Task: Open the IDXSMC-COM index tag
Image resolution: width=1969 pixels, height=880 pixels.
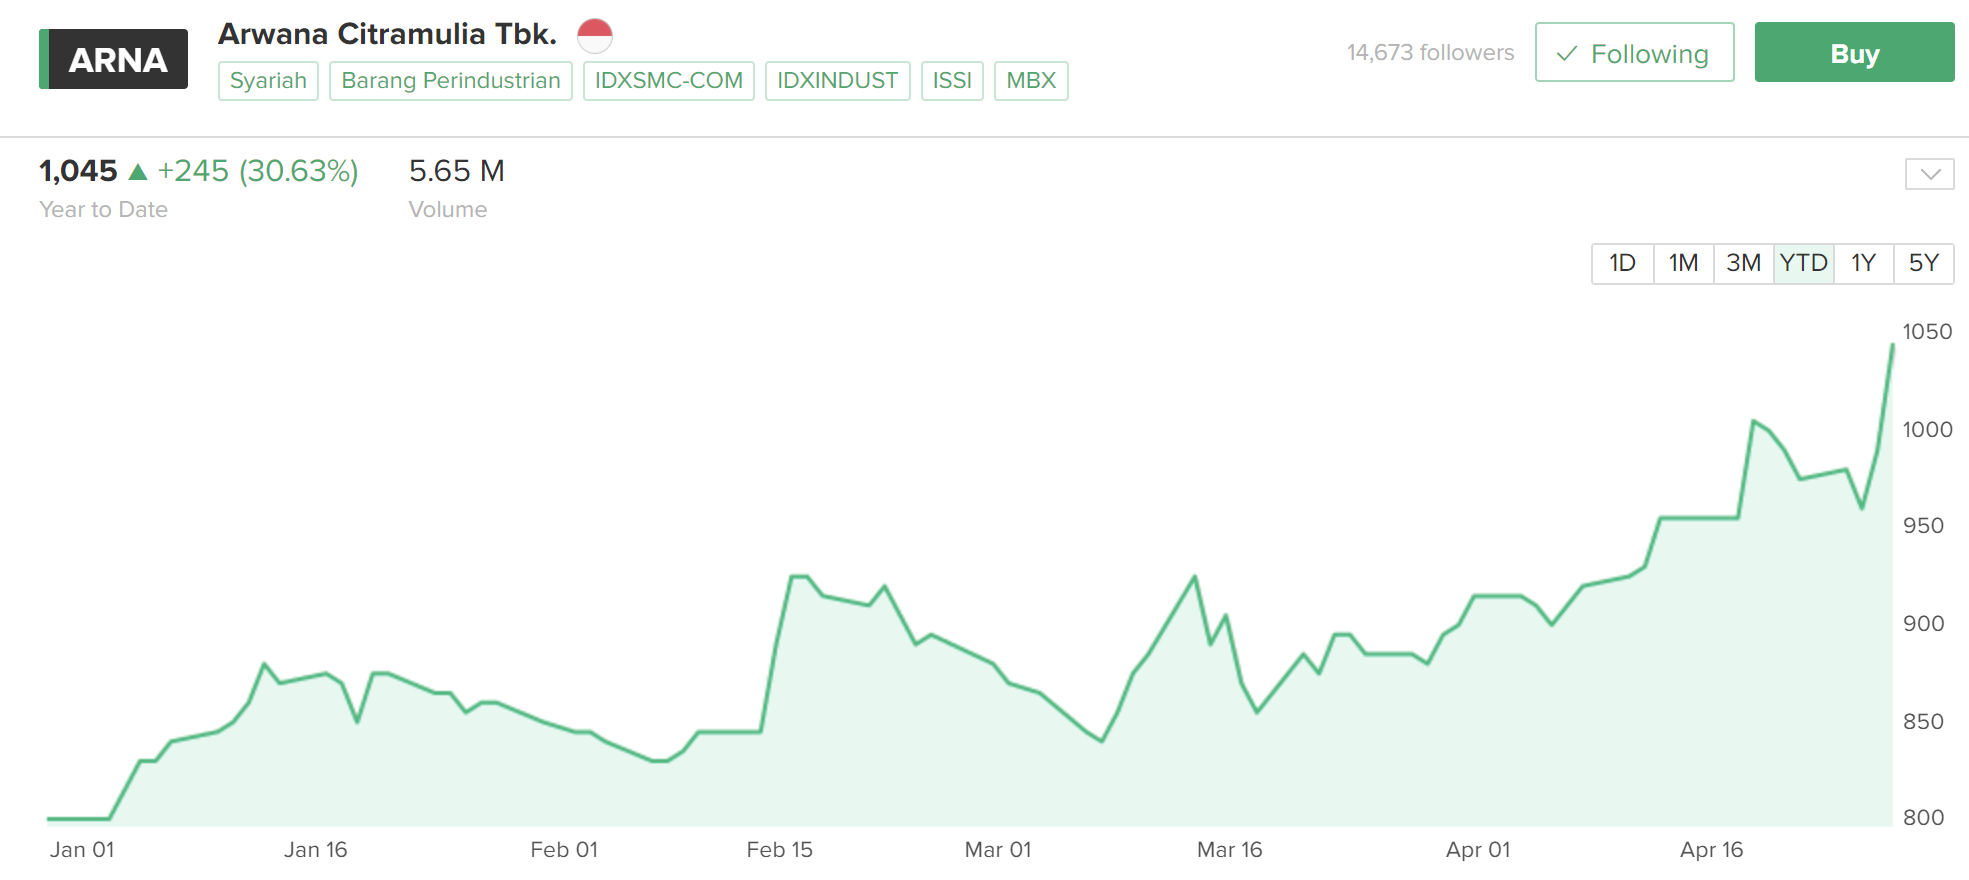Action: click(669, 81)
